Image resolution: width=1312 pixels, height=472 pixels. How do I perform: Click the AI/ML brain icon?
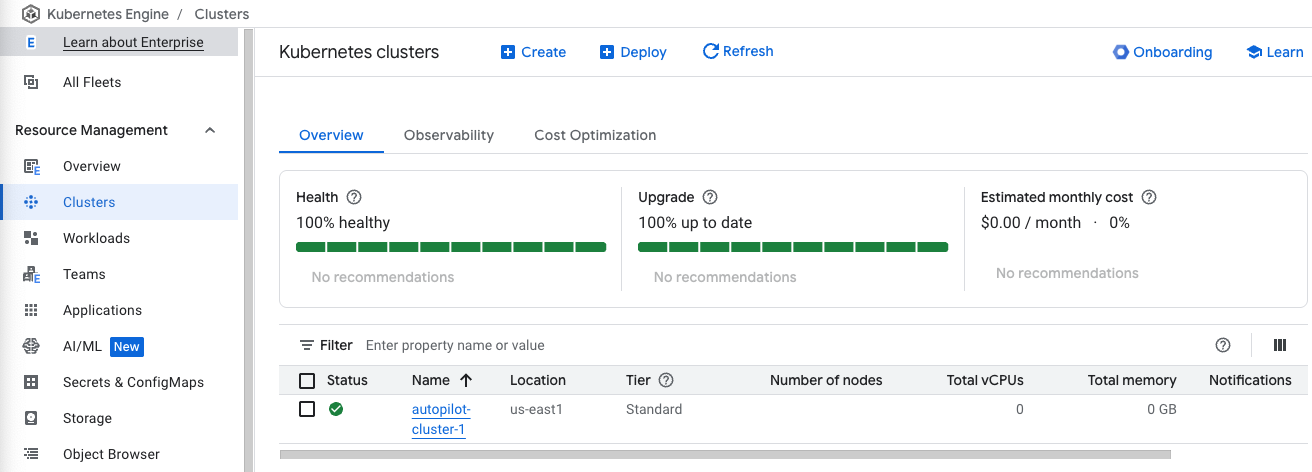(x=31, y=346)
